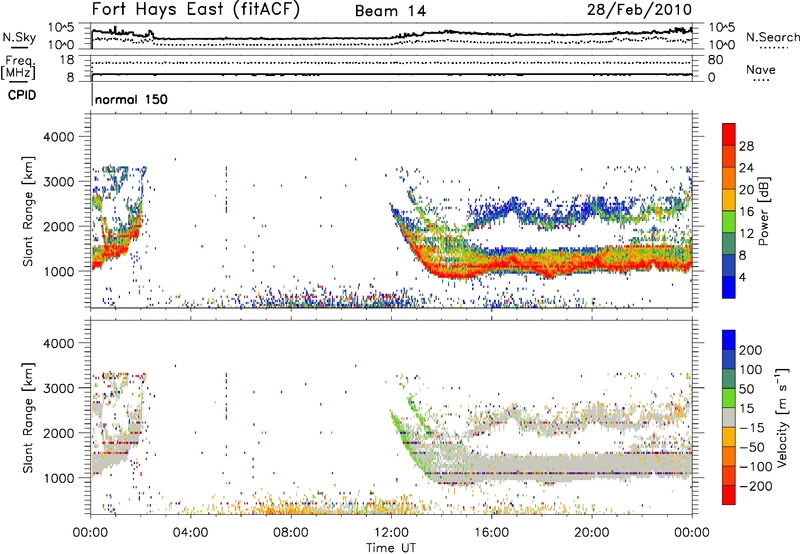
Task: Click the '80' Nave axis tick
Action: pos(715,60)
